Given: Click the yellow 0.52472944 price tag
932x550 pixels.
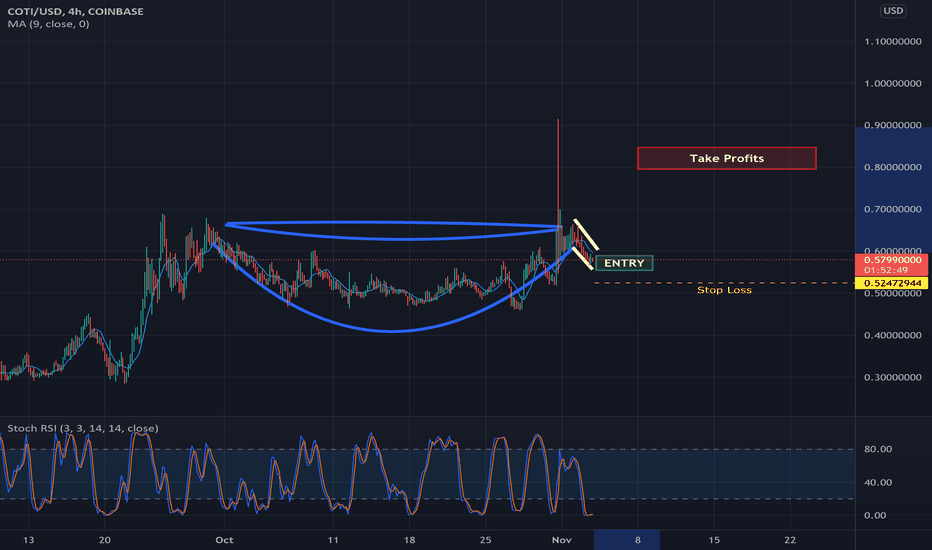Looking at the screenshot, I should (892, 283).
